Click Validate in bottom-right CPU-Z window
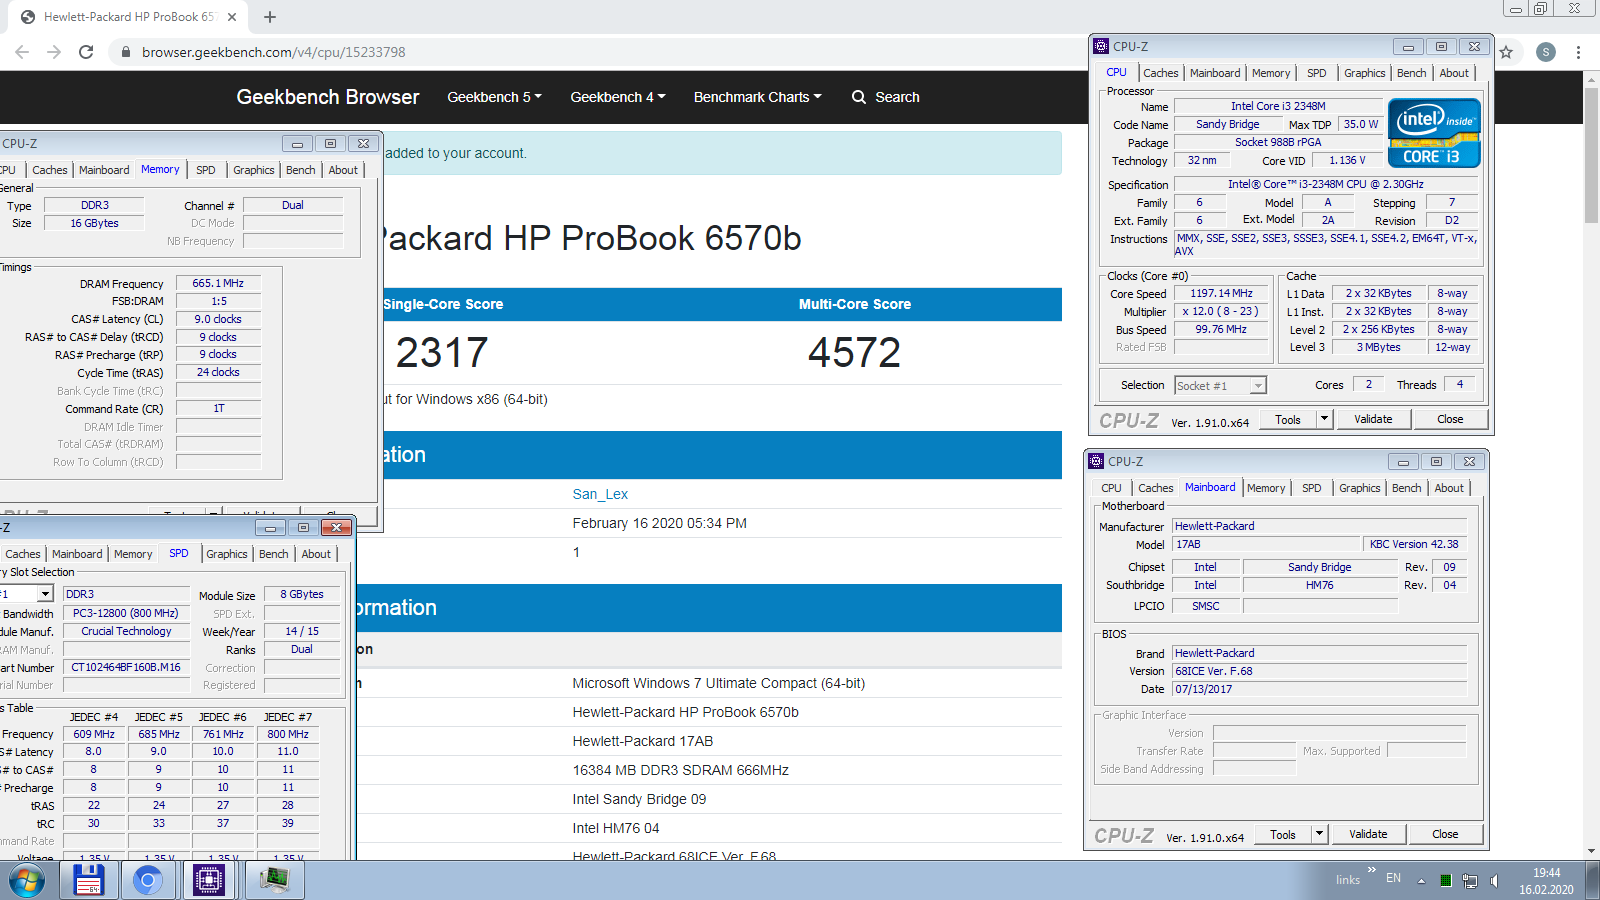The image size is (1600, 900). point(1368,834)
